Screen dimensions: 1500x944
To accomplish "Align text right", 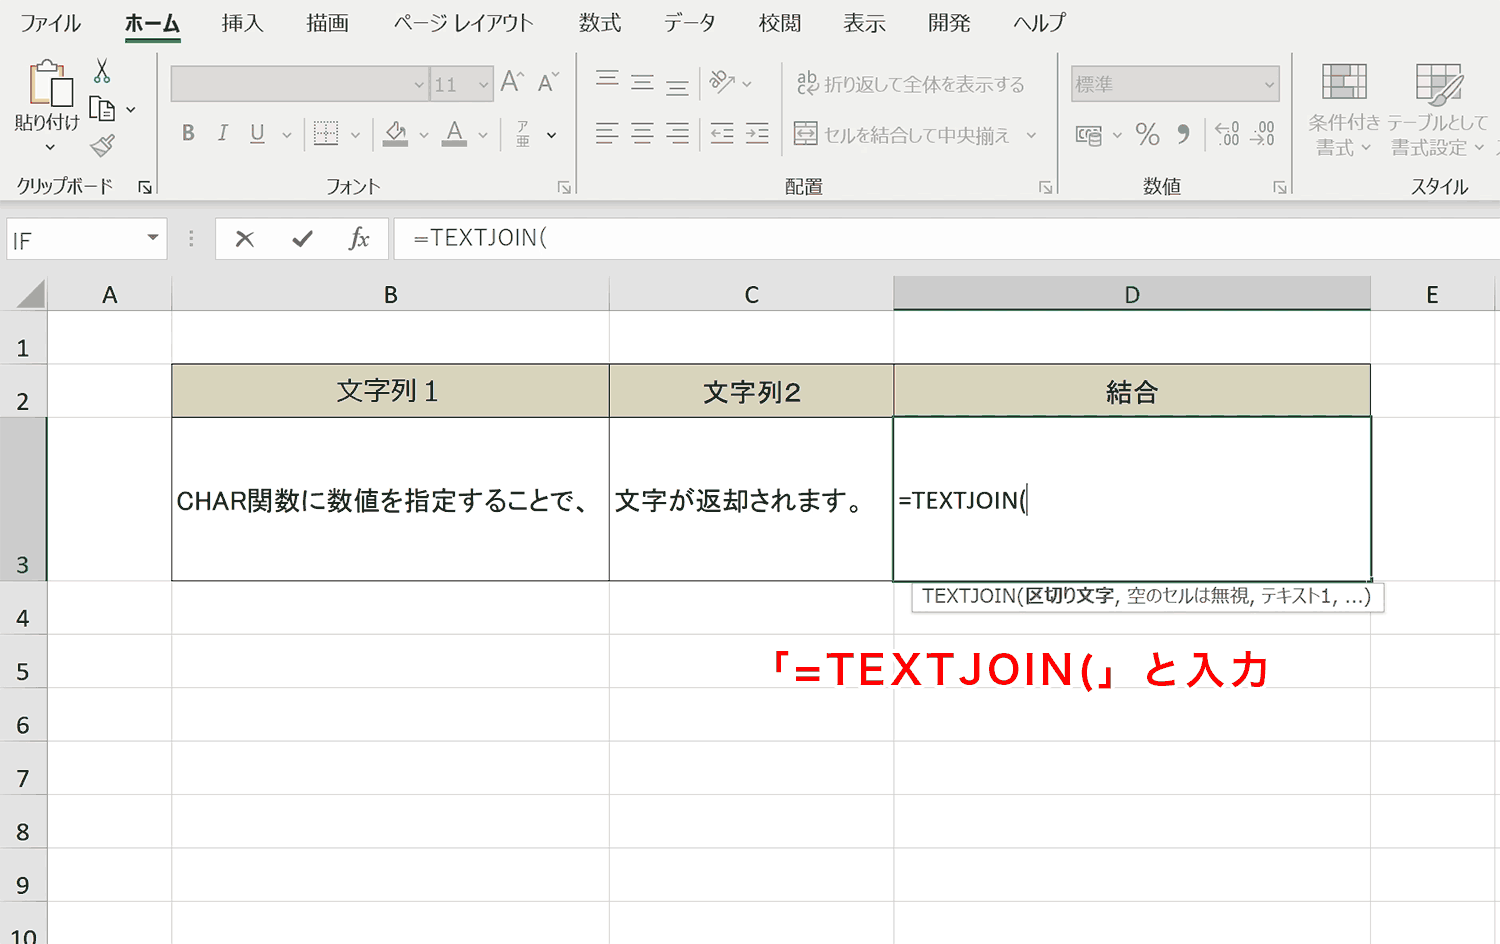I will [x=677, y=133].
